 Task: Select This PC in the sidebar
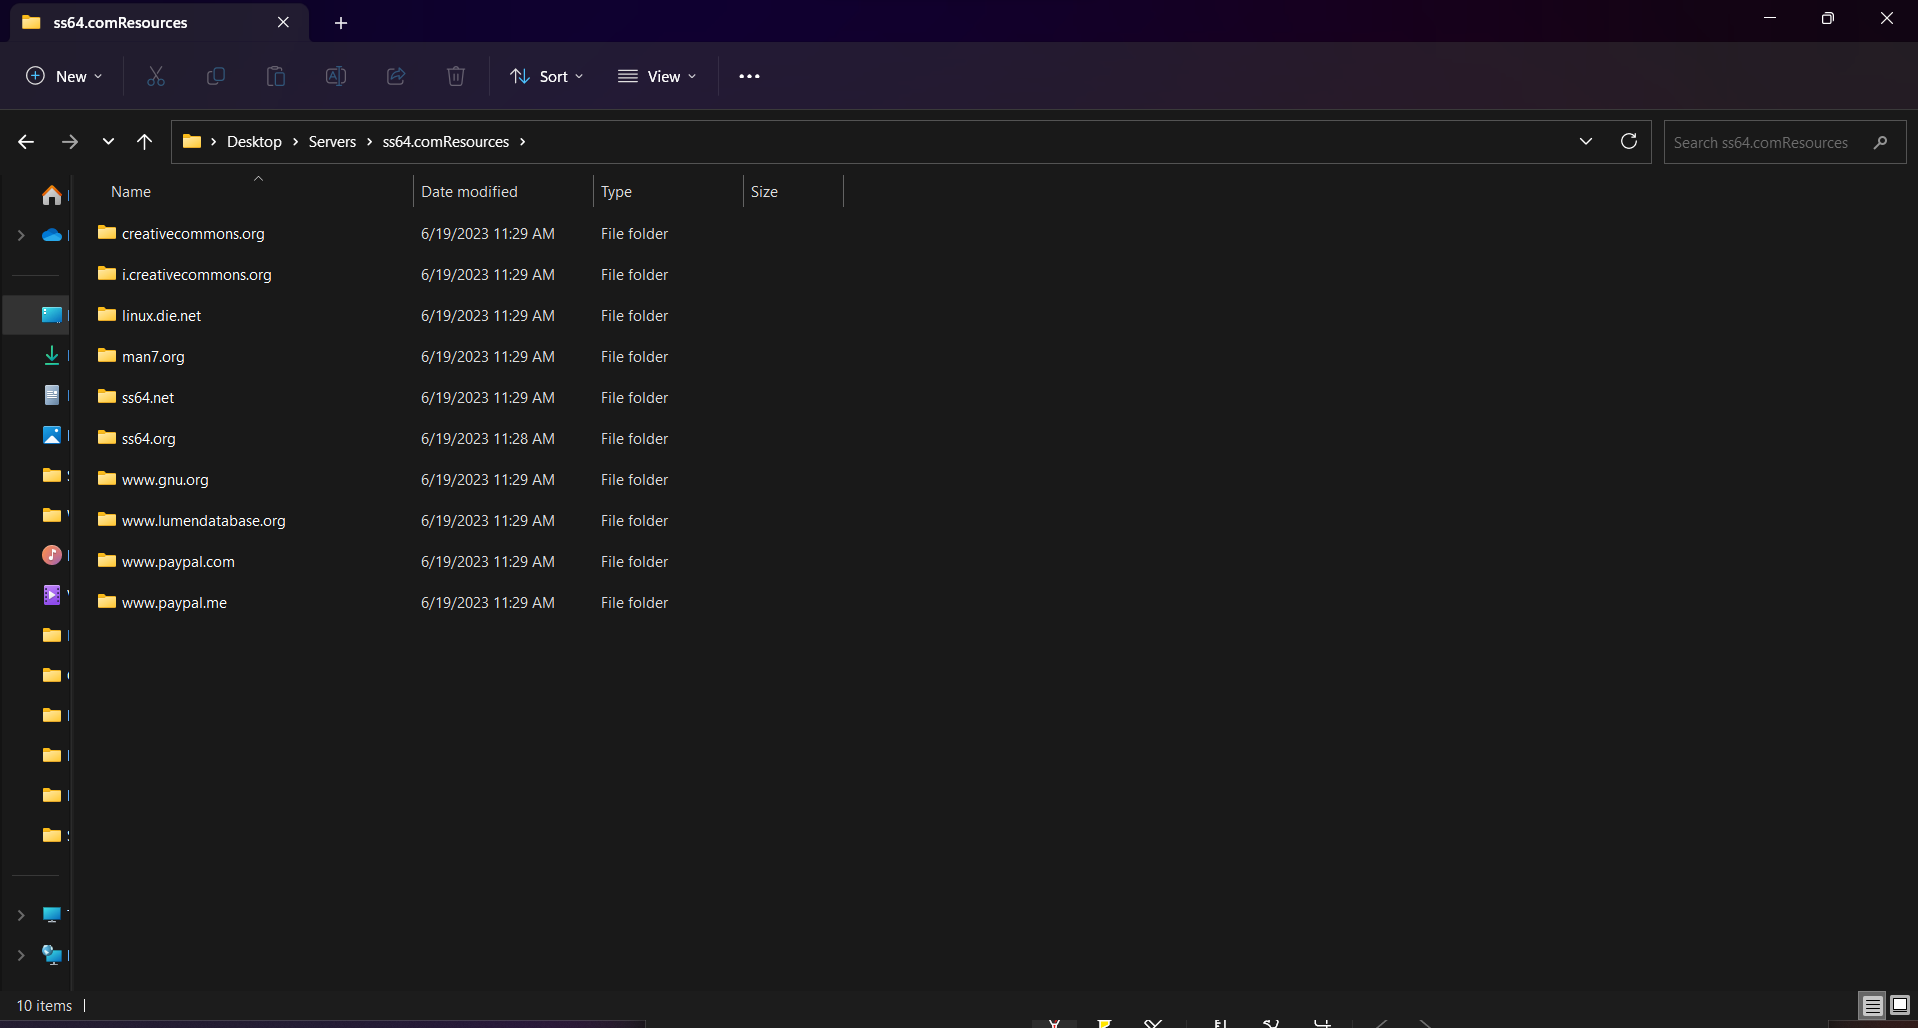point(52,915)
